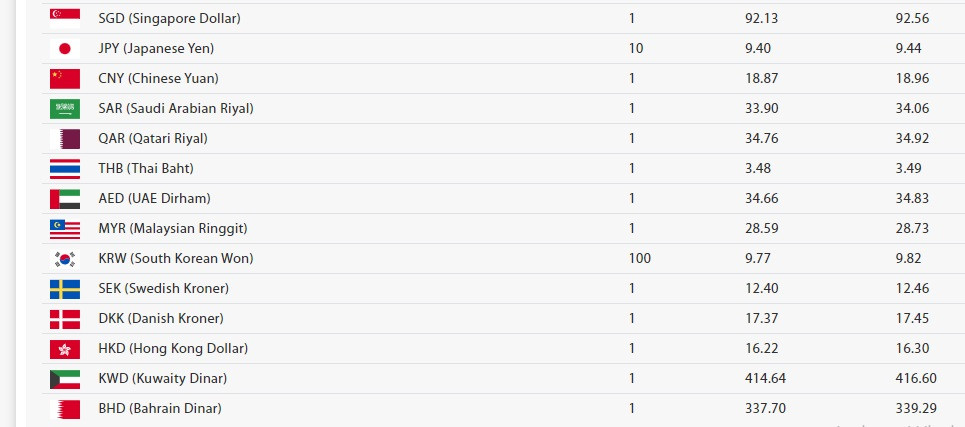
Task: Click the Thailand flag icon
Action: click(65, 169)
